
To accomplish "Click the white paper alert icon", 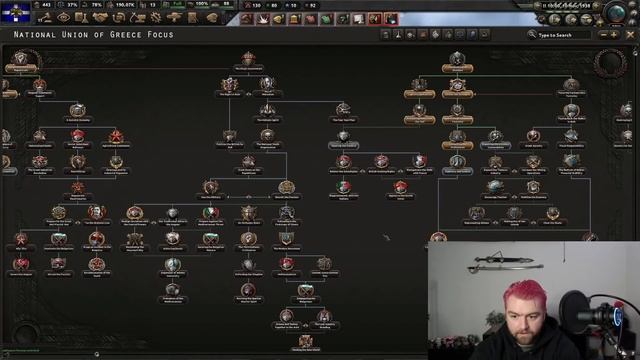I will pyautogui.click(x=358, y=19).
